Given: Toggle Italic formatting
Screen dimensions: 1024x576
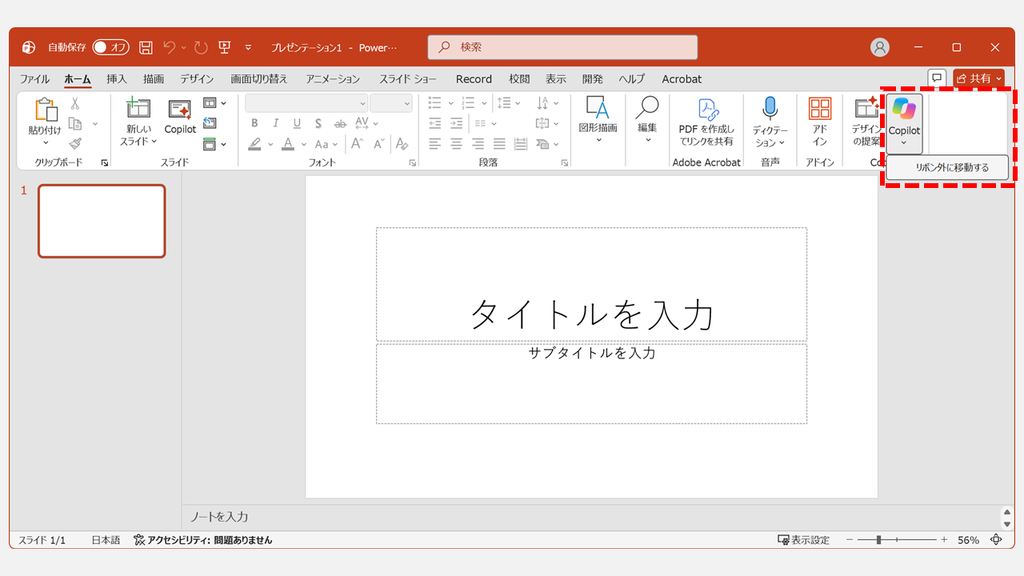Looking at the screenshot, I should point(276,123).
